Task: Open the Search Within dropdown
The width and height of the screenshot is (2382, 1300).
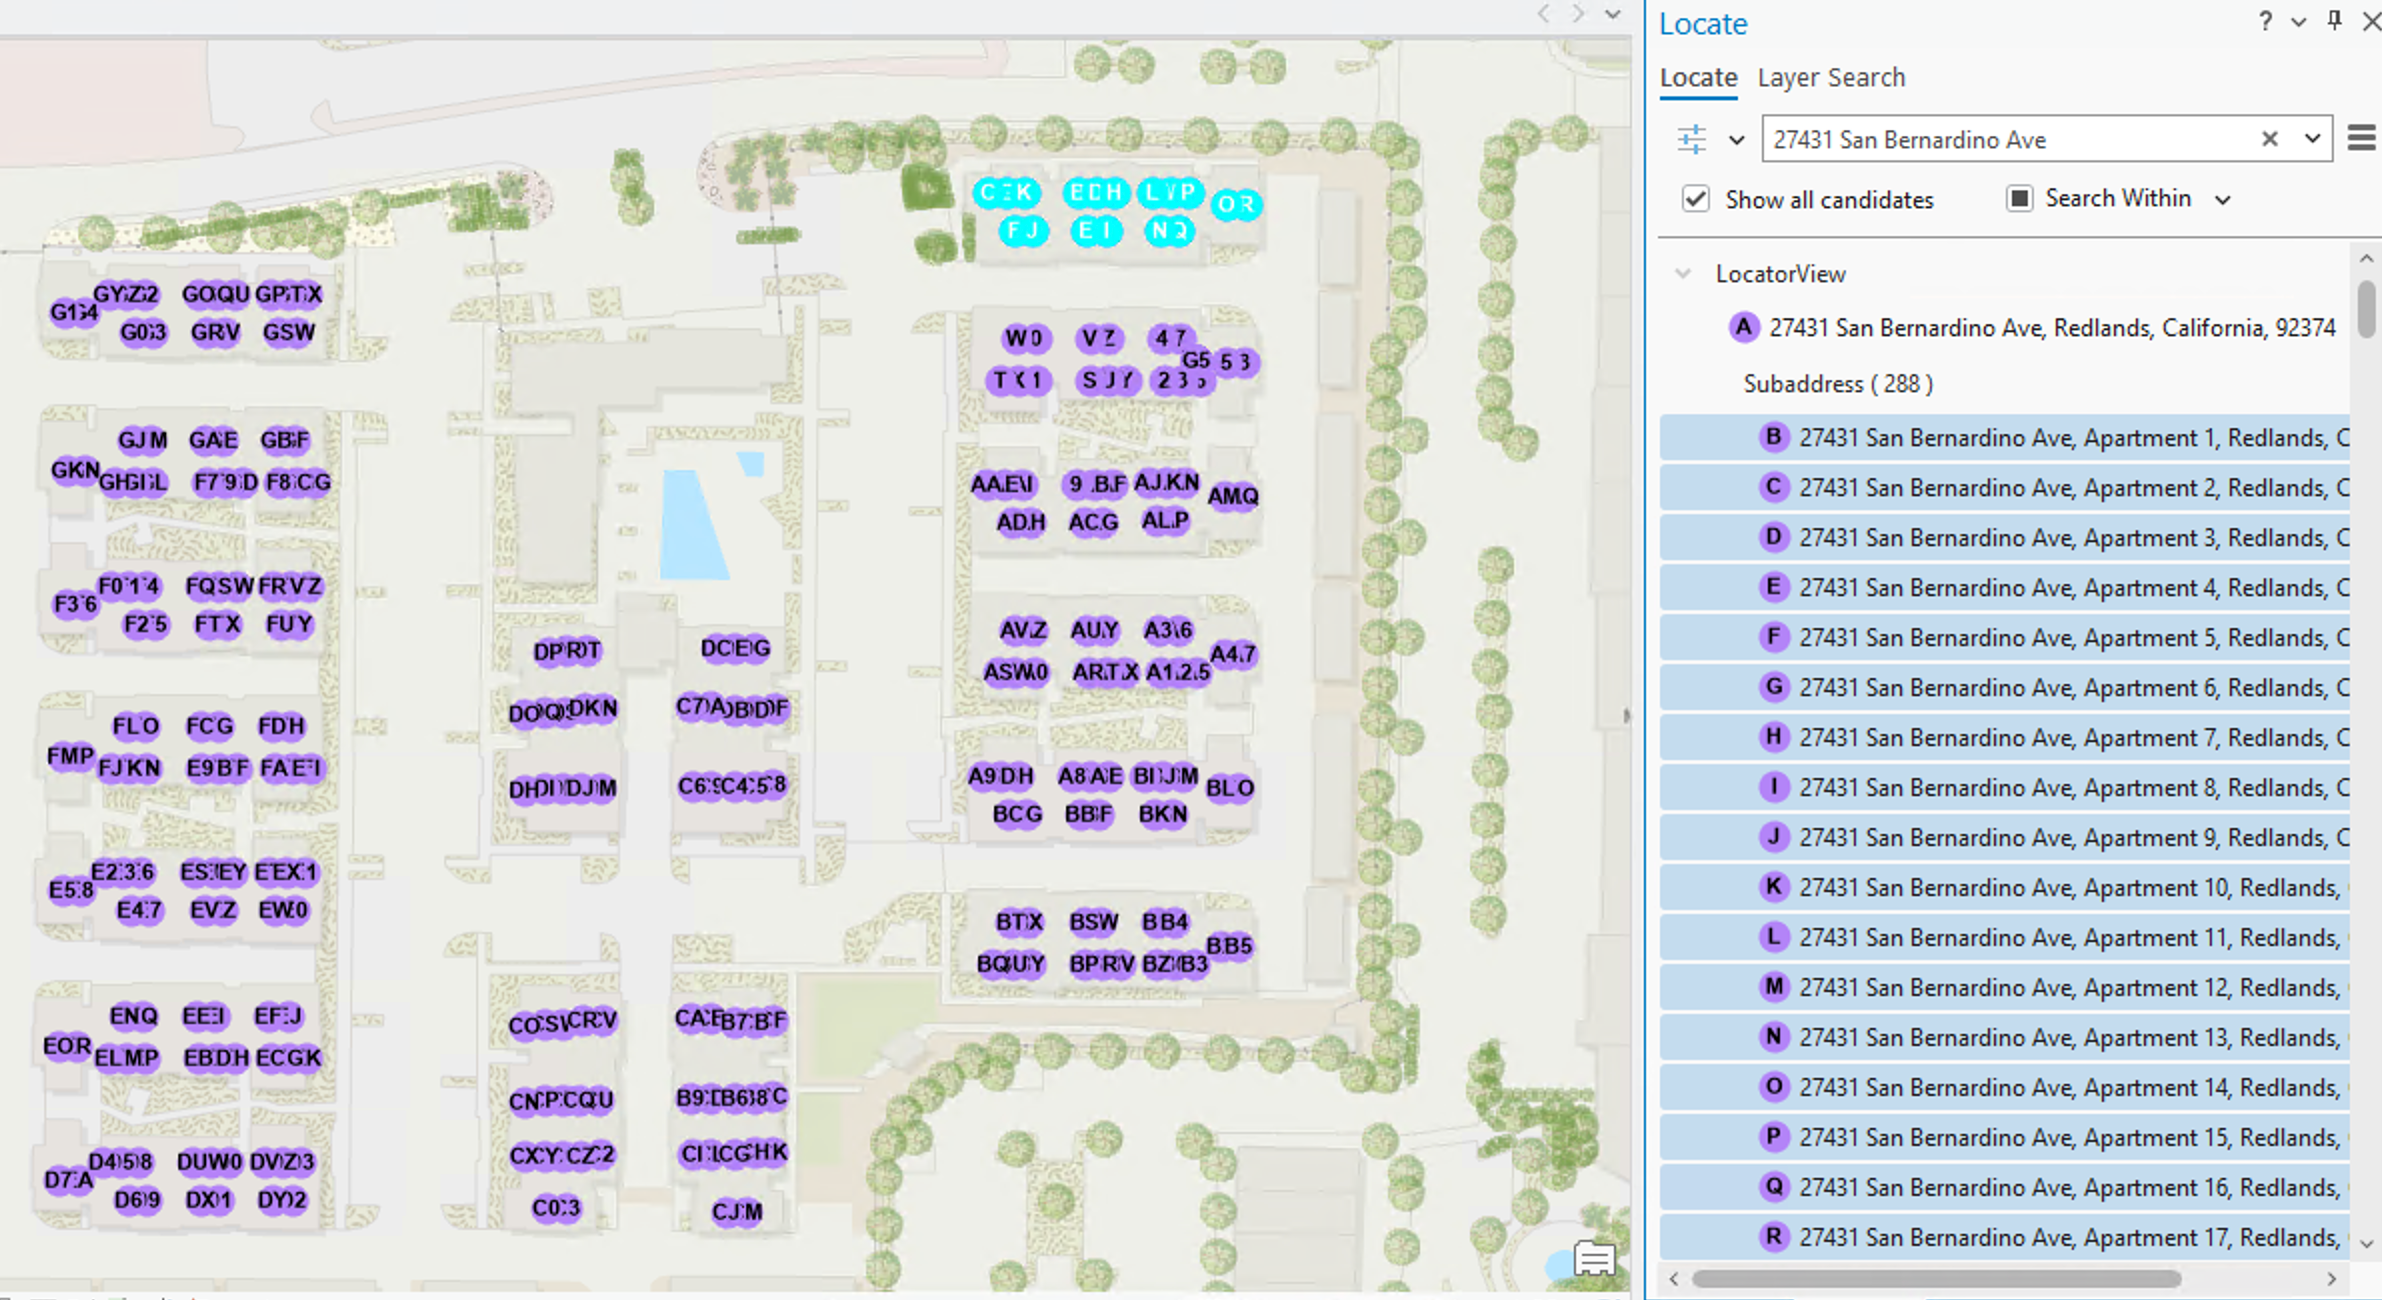Action: (2222, 199)
